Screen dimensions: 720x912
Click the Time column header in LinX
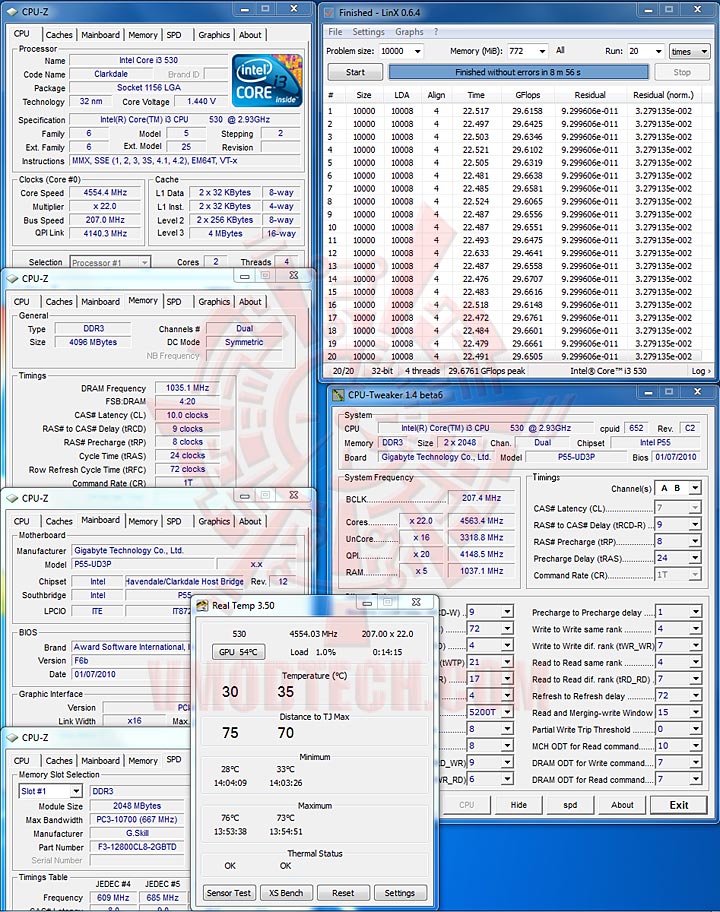point(476,95)
